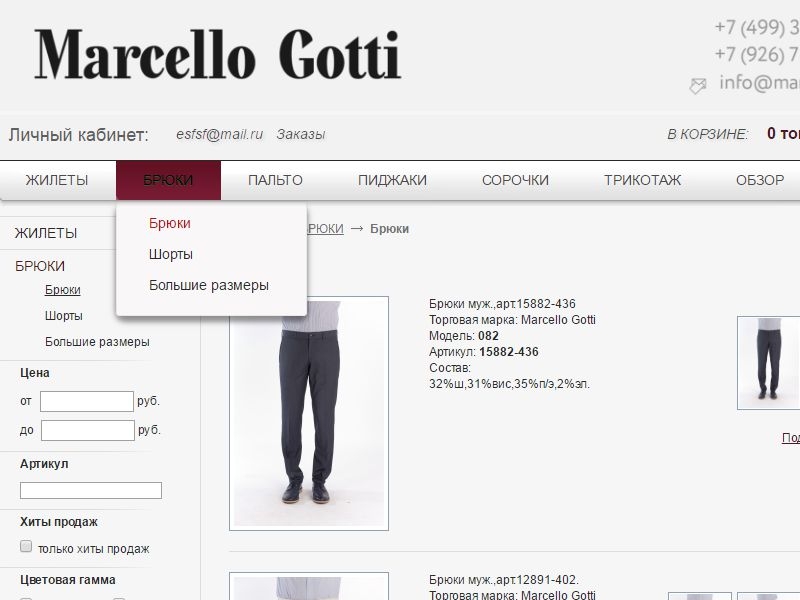The image size is (800, 600).
Task: Click the Marcello Gotti logo
Action: (x=217, y=55)
